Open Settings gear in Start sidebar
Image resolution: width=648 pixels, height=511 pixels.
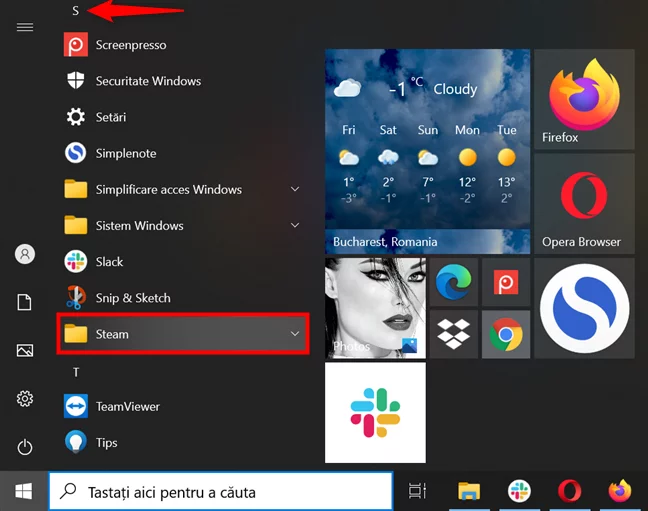[25, 399]
